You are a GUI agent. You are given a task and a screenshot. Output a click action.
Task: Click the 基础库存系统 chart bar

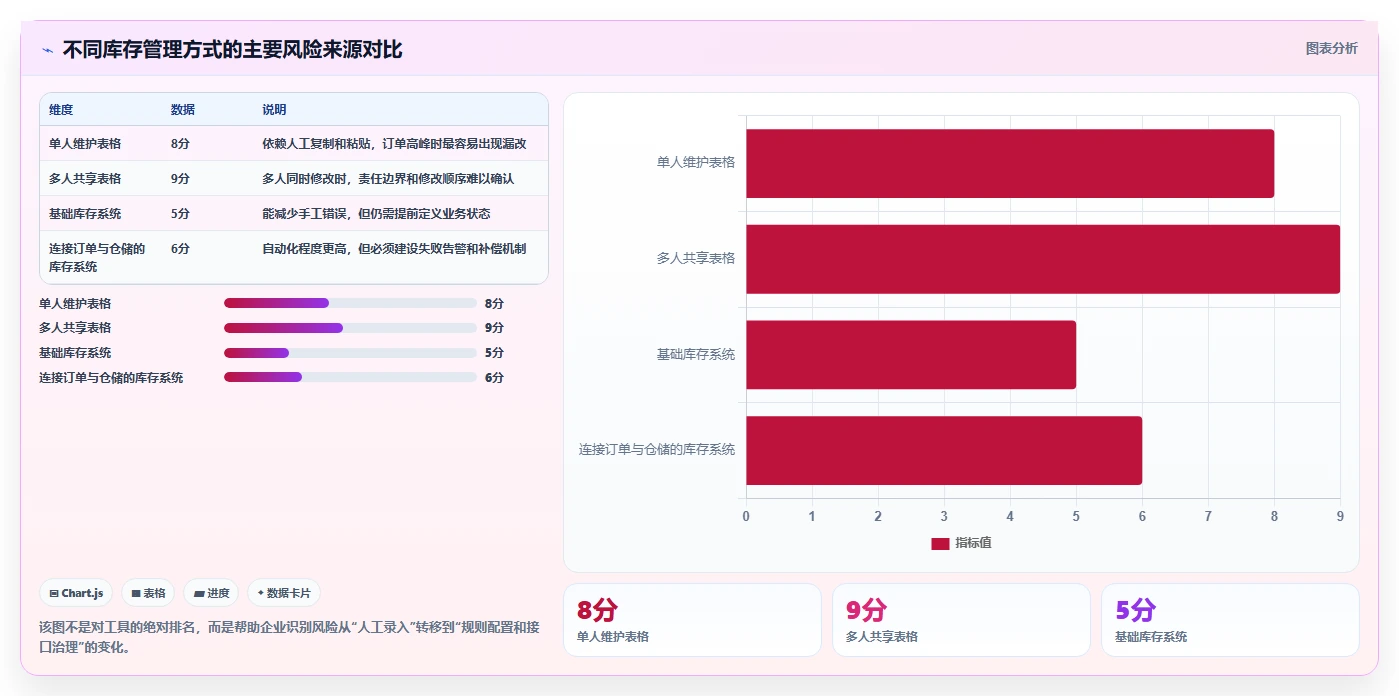coord(911,355)
